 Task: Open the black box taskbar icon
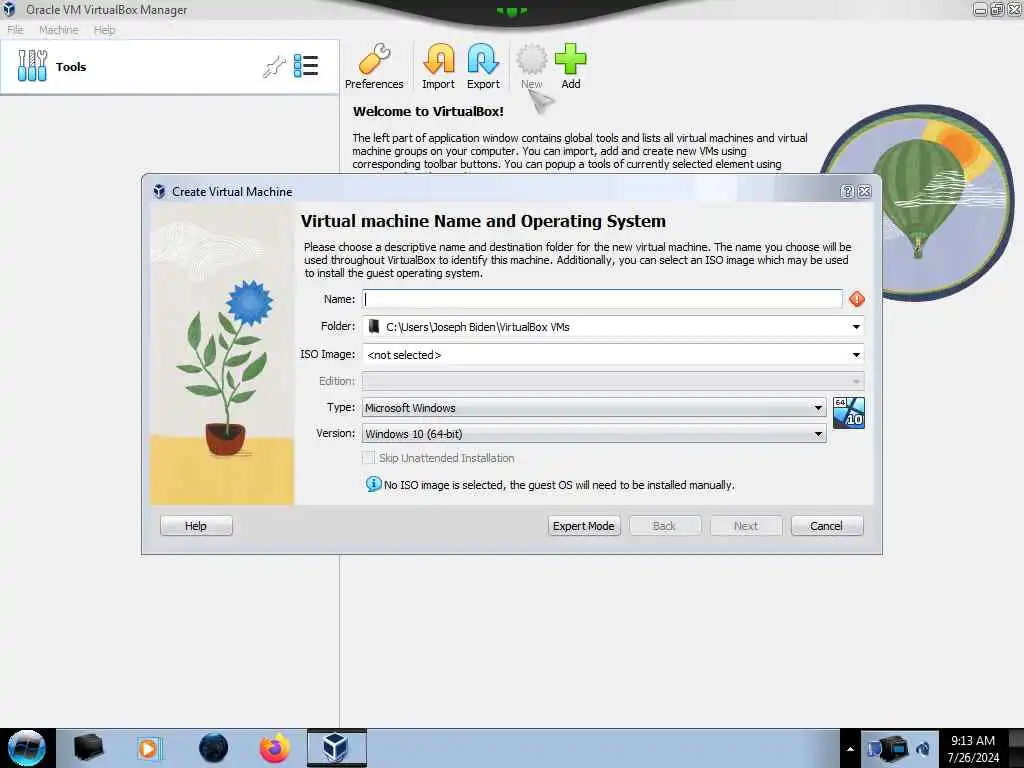tap(88, 748)
